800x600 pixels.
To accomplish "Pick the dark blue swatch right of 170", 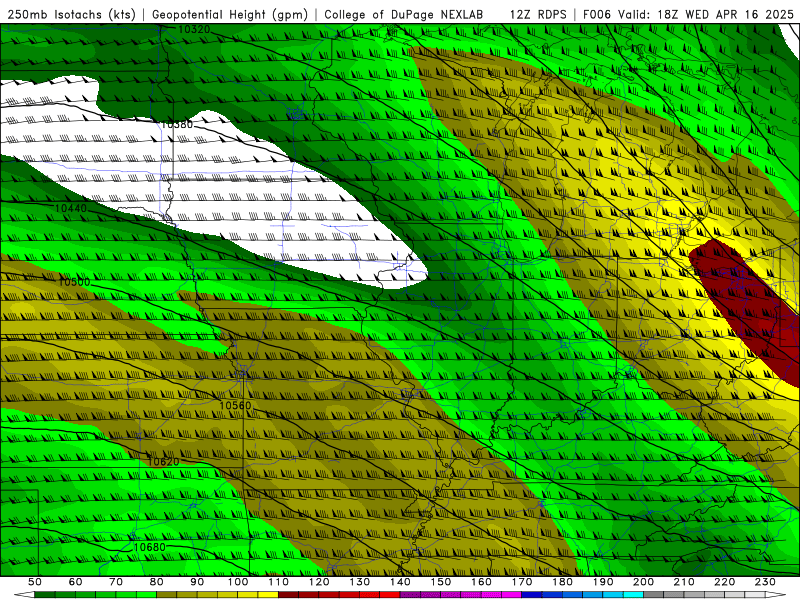I will (532, 595).
